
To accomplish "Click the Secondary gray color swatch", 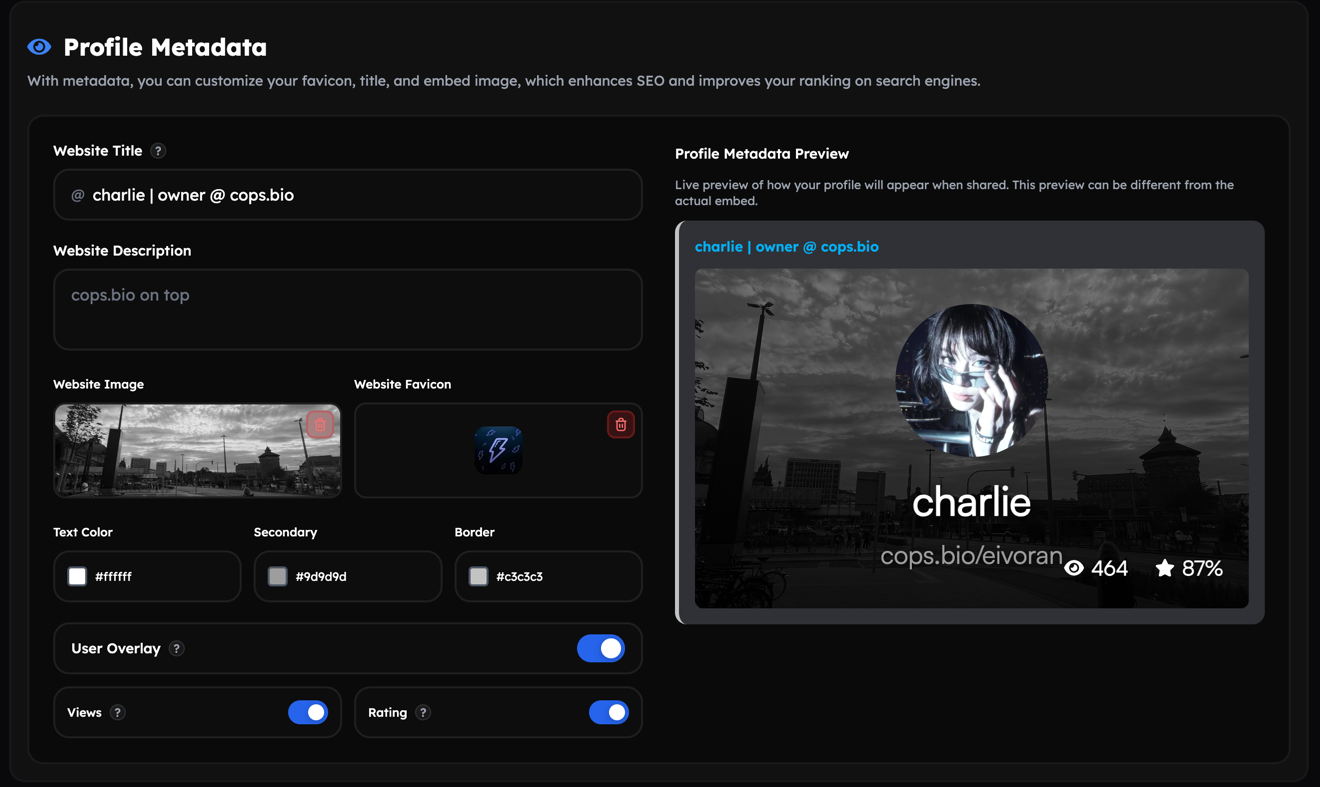I will tap(277, 576).
